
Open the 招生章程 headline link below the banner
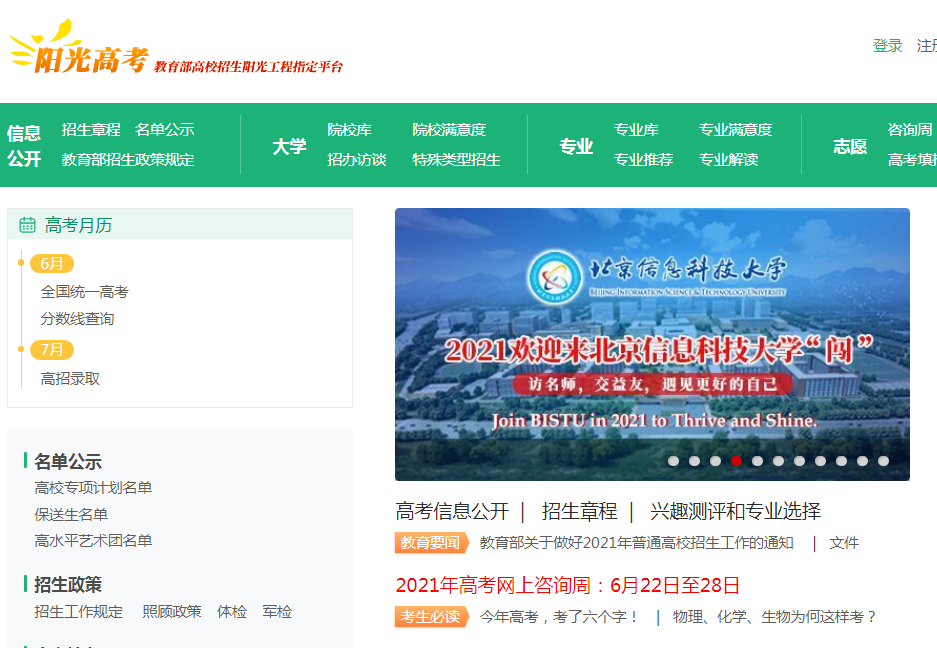[x=579, y=511]
